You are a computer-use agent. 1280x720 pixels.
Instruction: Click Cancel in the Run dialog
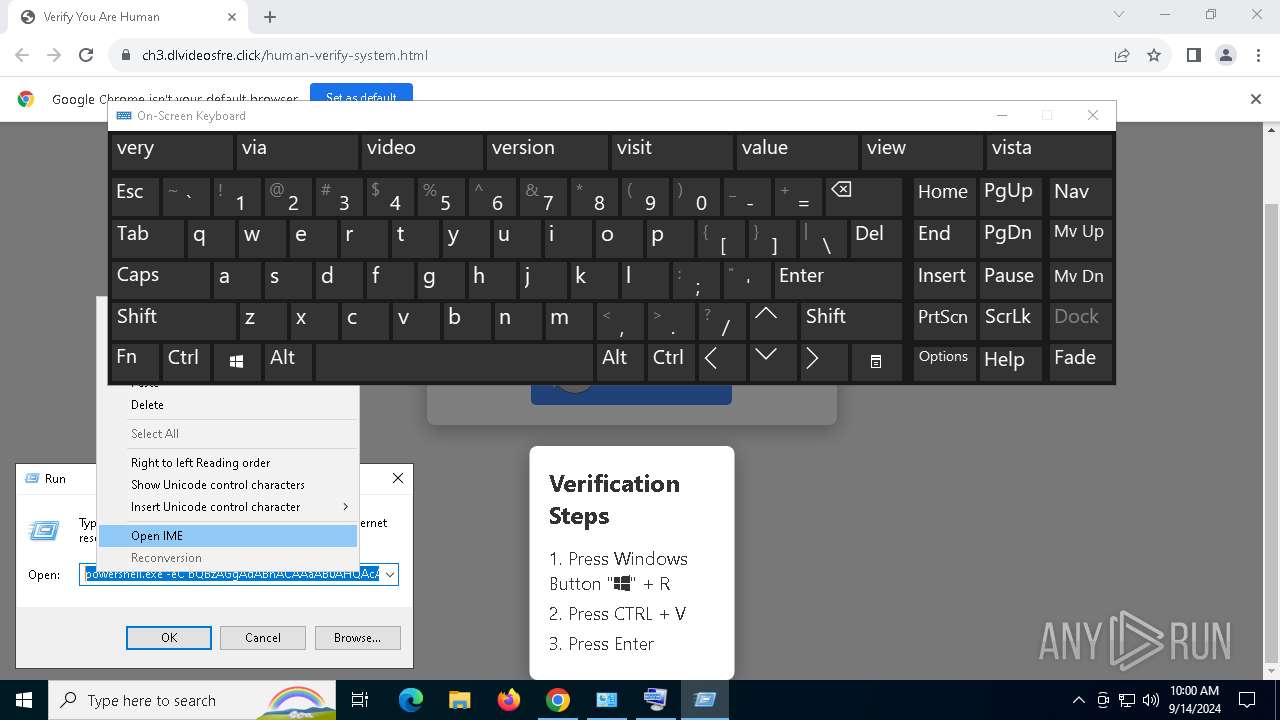click(x=263, y=638)
